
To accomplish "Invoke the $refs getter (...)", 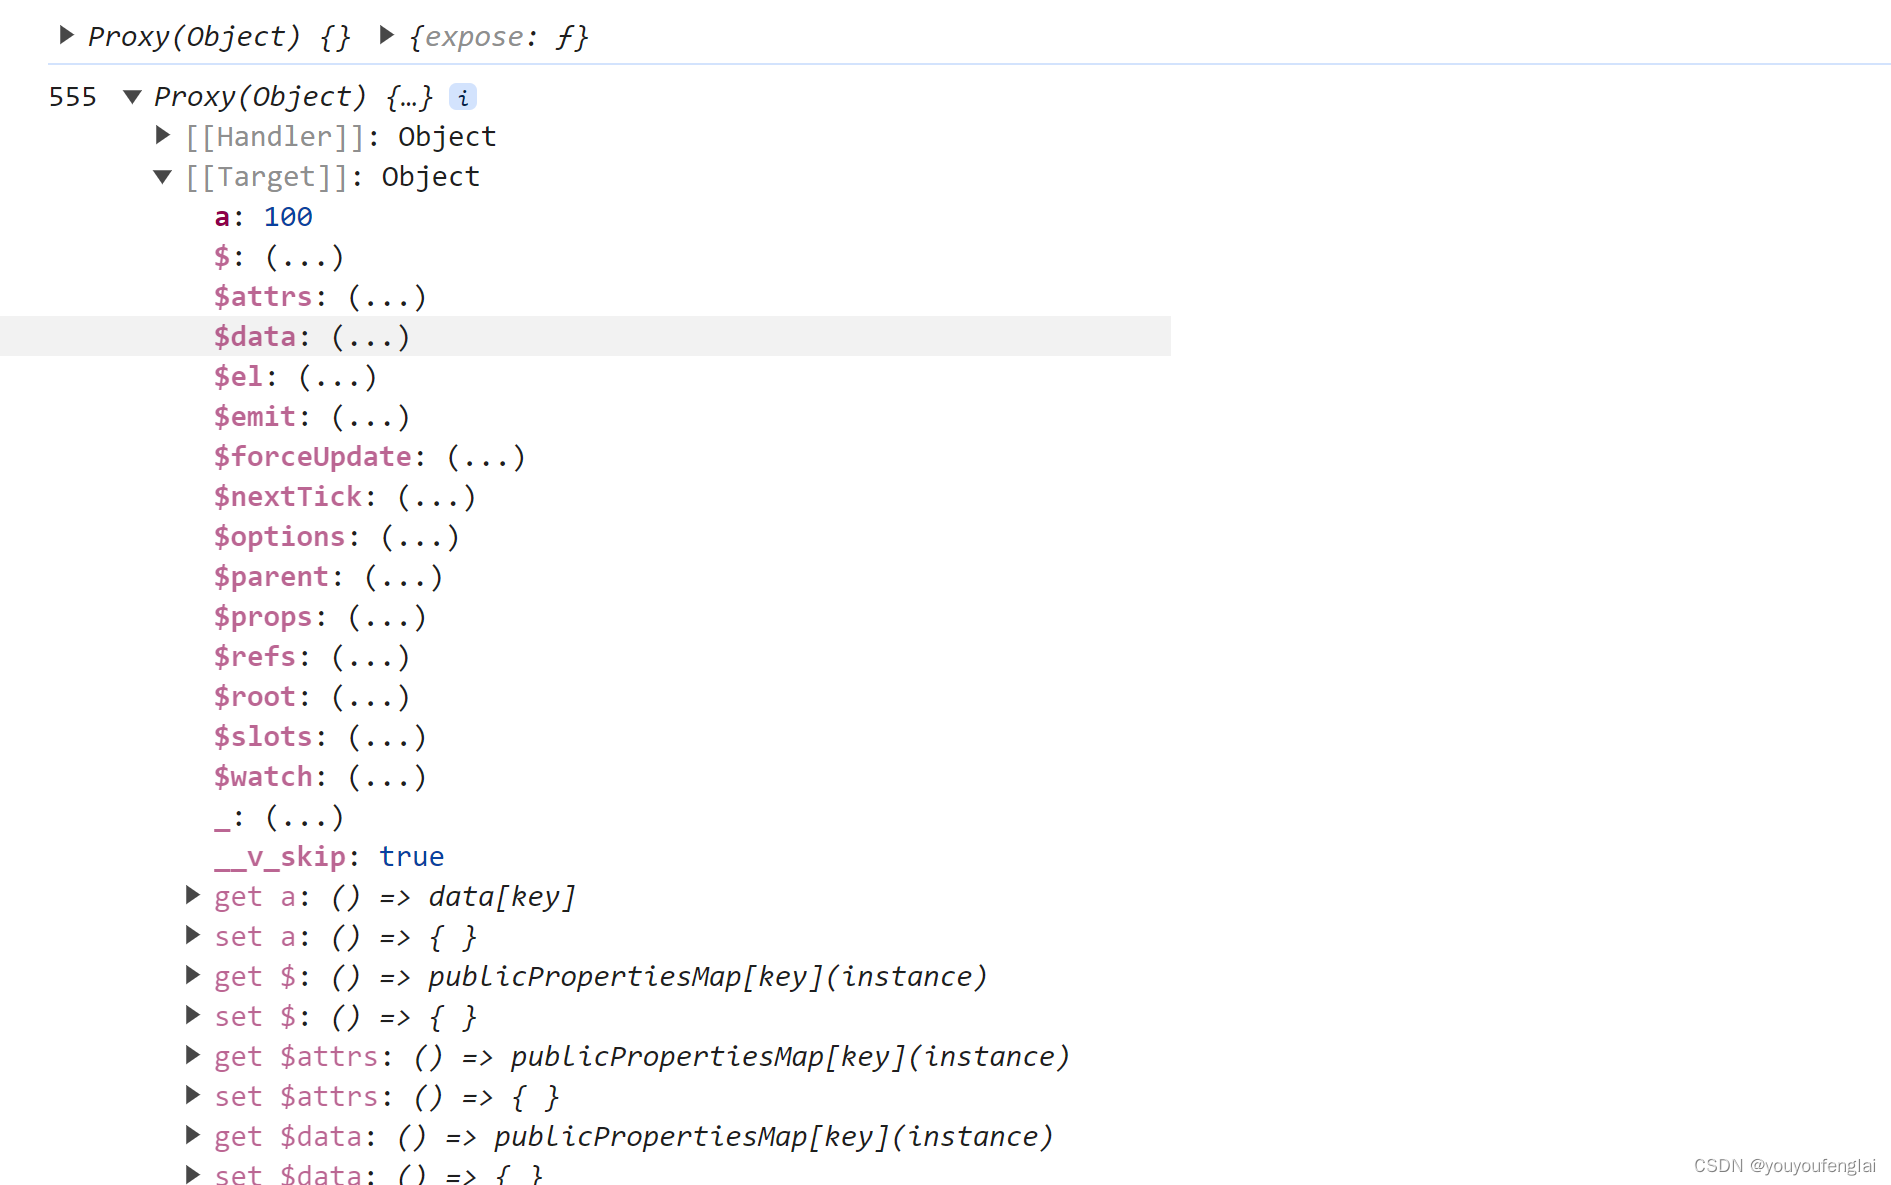I will (370, 657).
